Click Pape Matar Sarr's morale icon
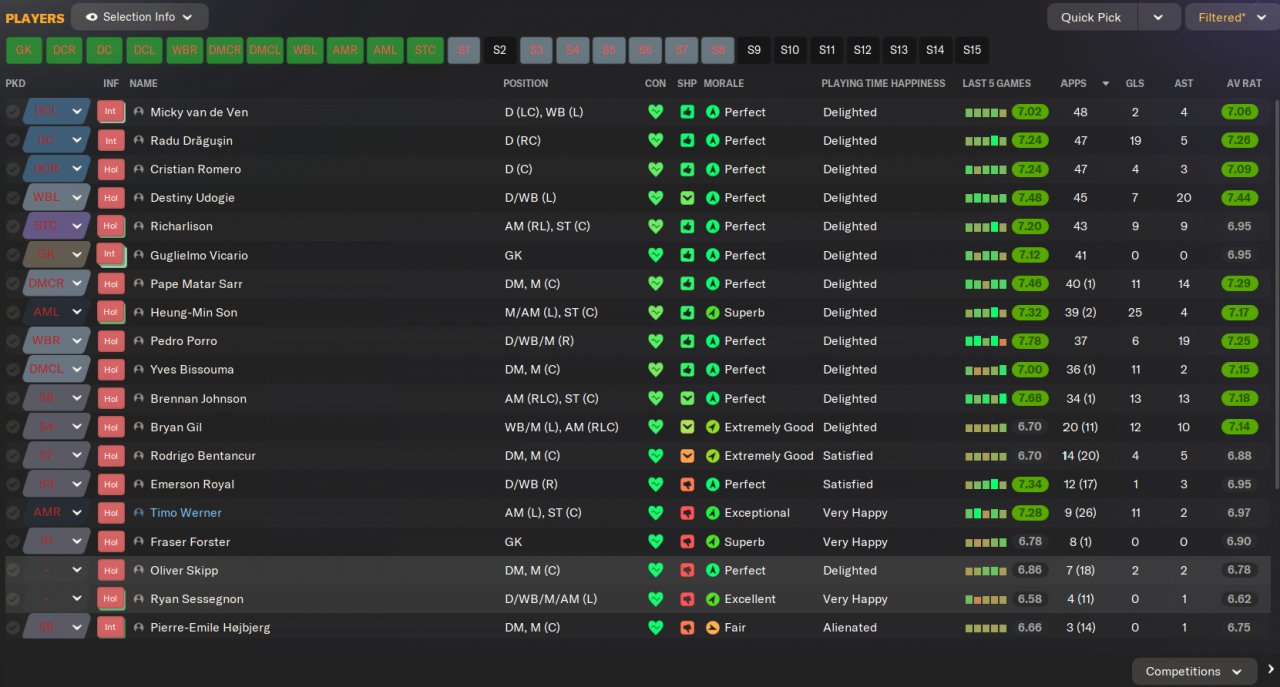This screenshot has width=1280, height=687. point(713,284)
